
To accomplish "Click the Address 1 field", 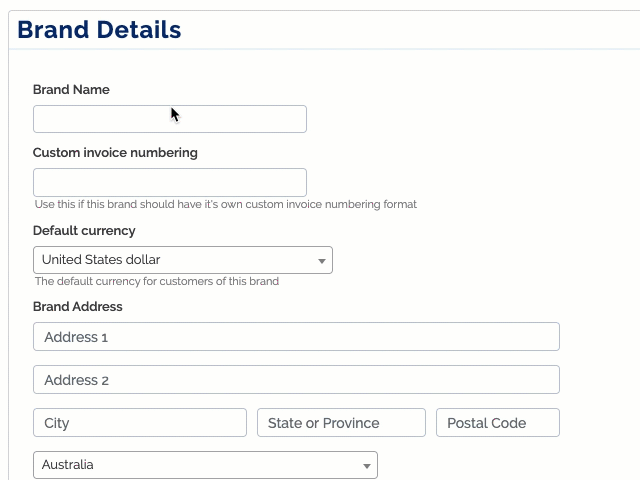I will (296, 337).
